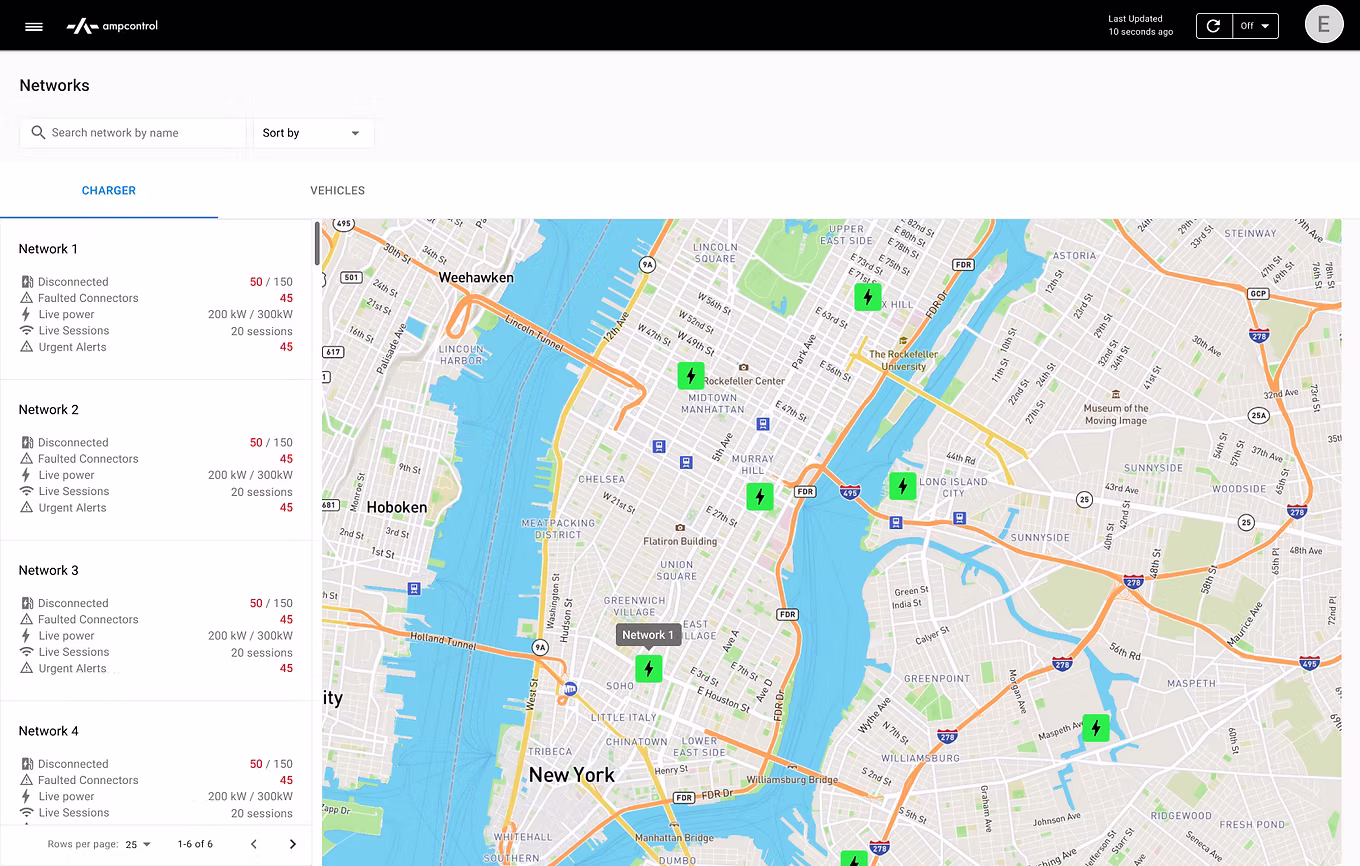This screenshot has width=1360, height=866.
Task: Open the auto-refresh Off dropdown
Action: click(1255, 26)
